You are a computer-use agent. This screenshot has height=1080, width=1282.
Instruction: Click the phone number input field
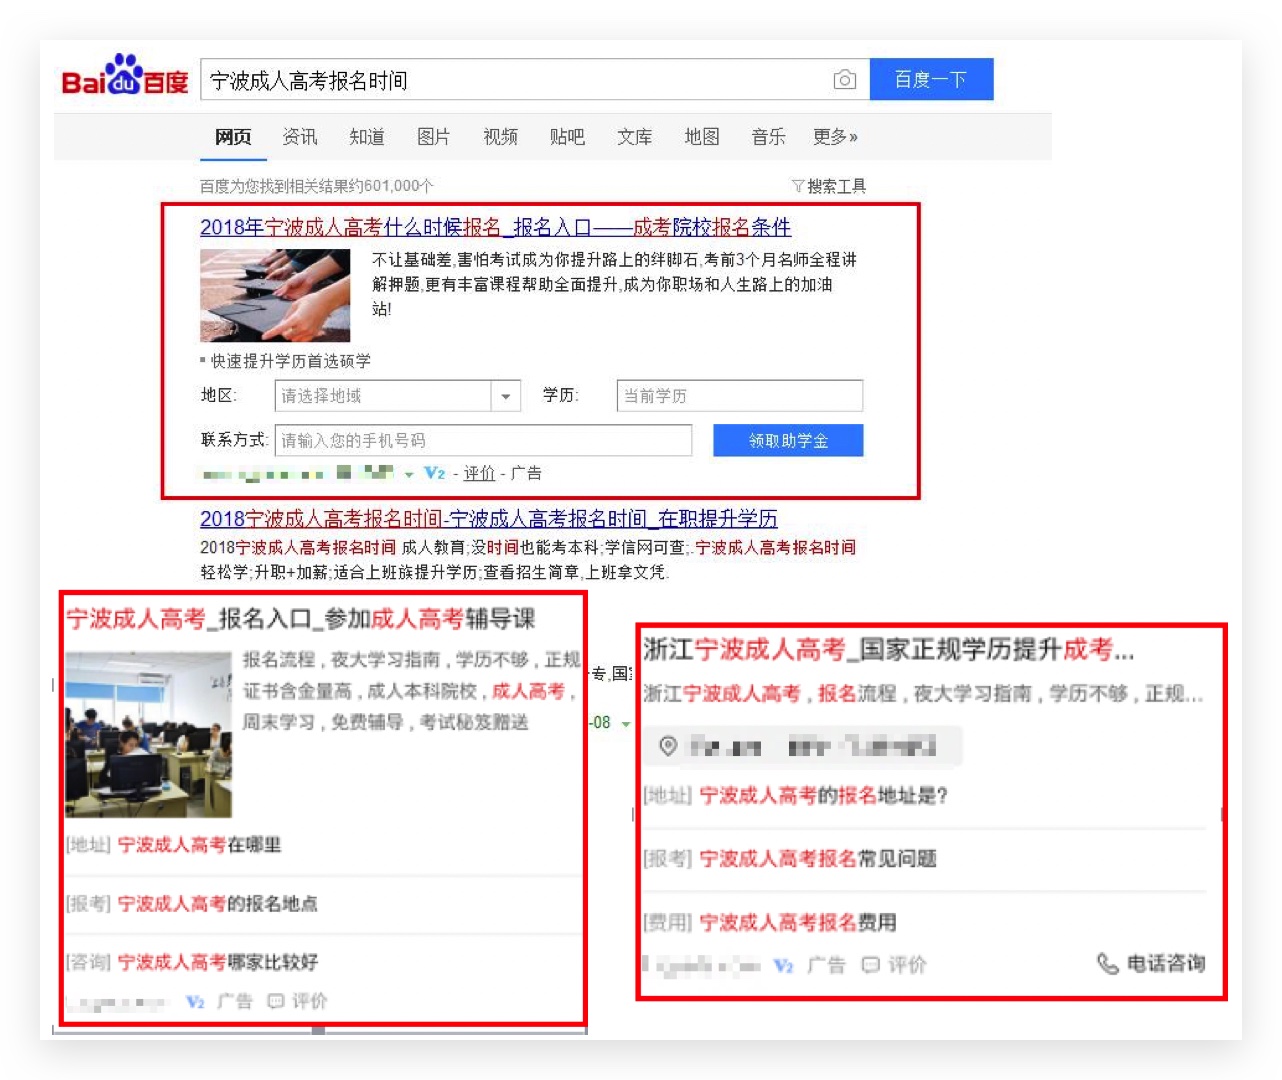pyautogui.click(x=484, y=441)
